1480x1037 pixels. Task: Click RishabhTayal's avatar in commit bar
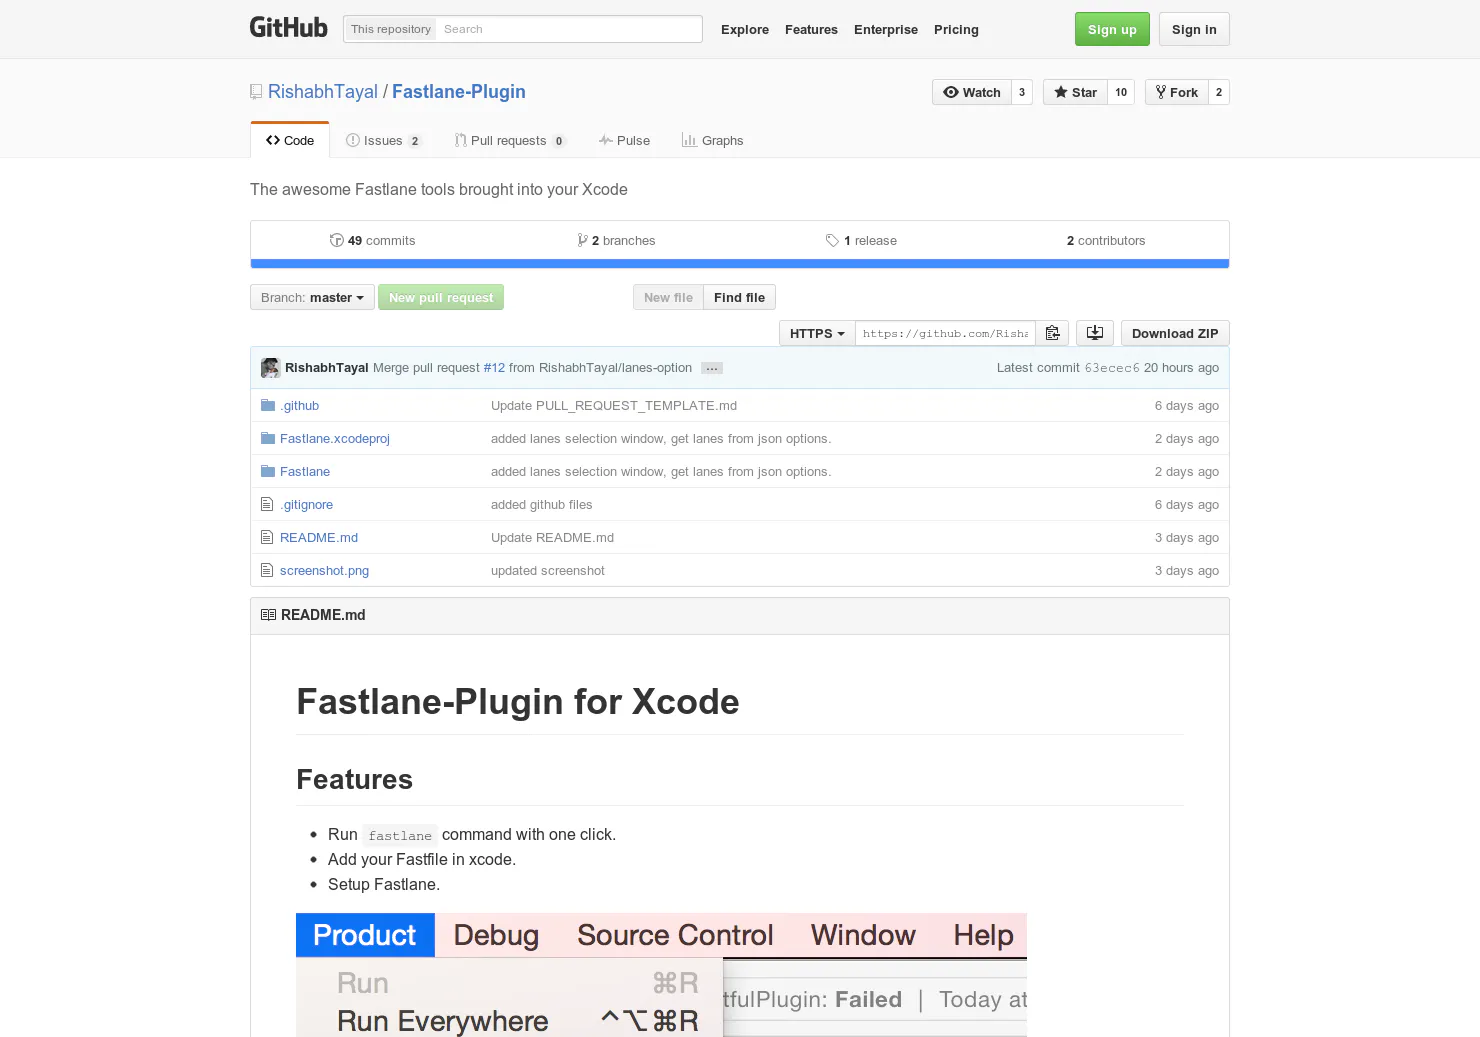coord(270,368)
